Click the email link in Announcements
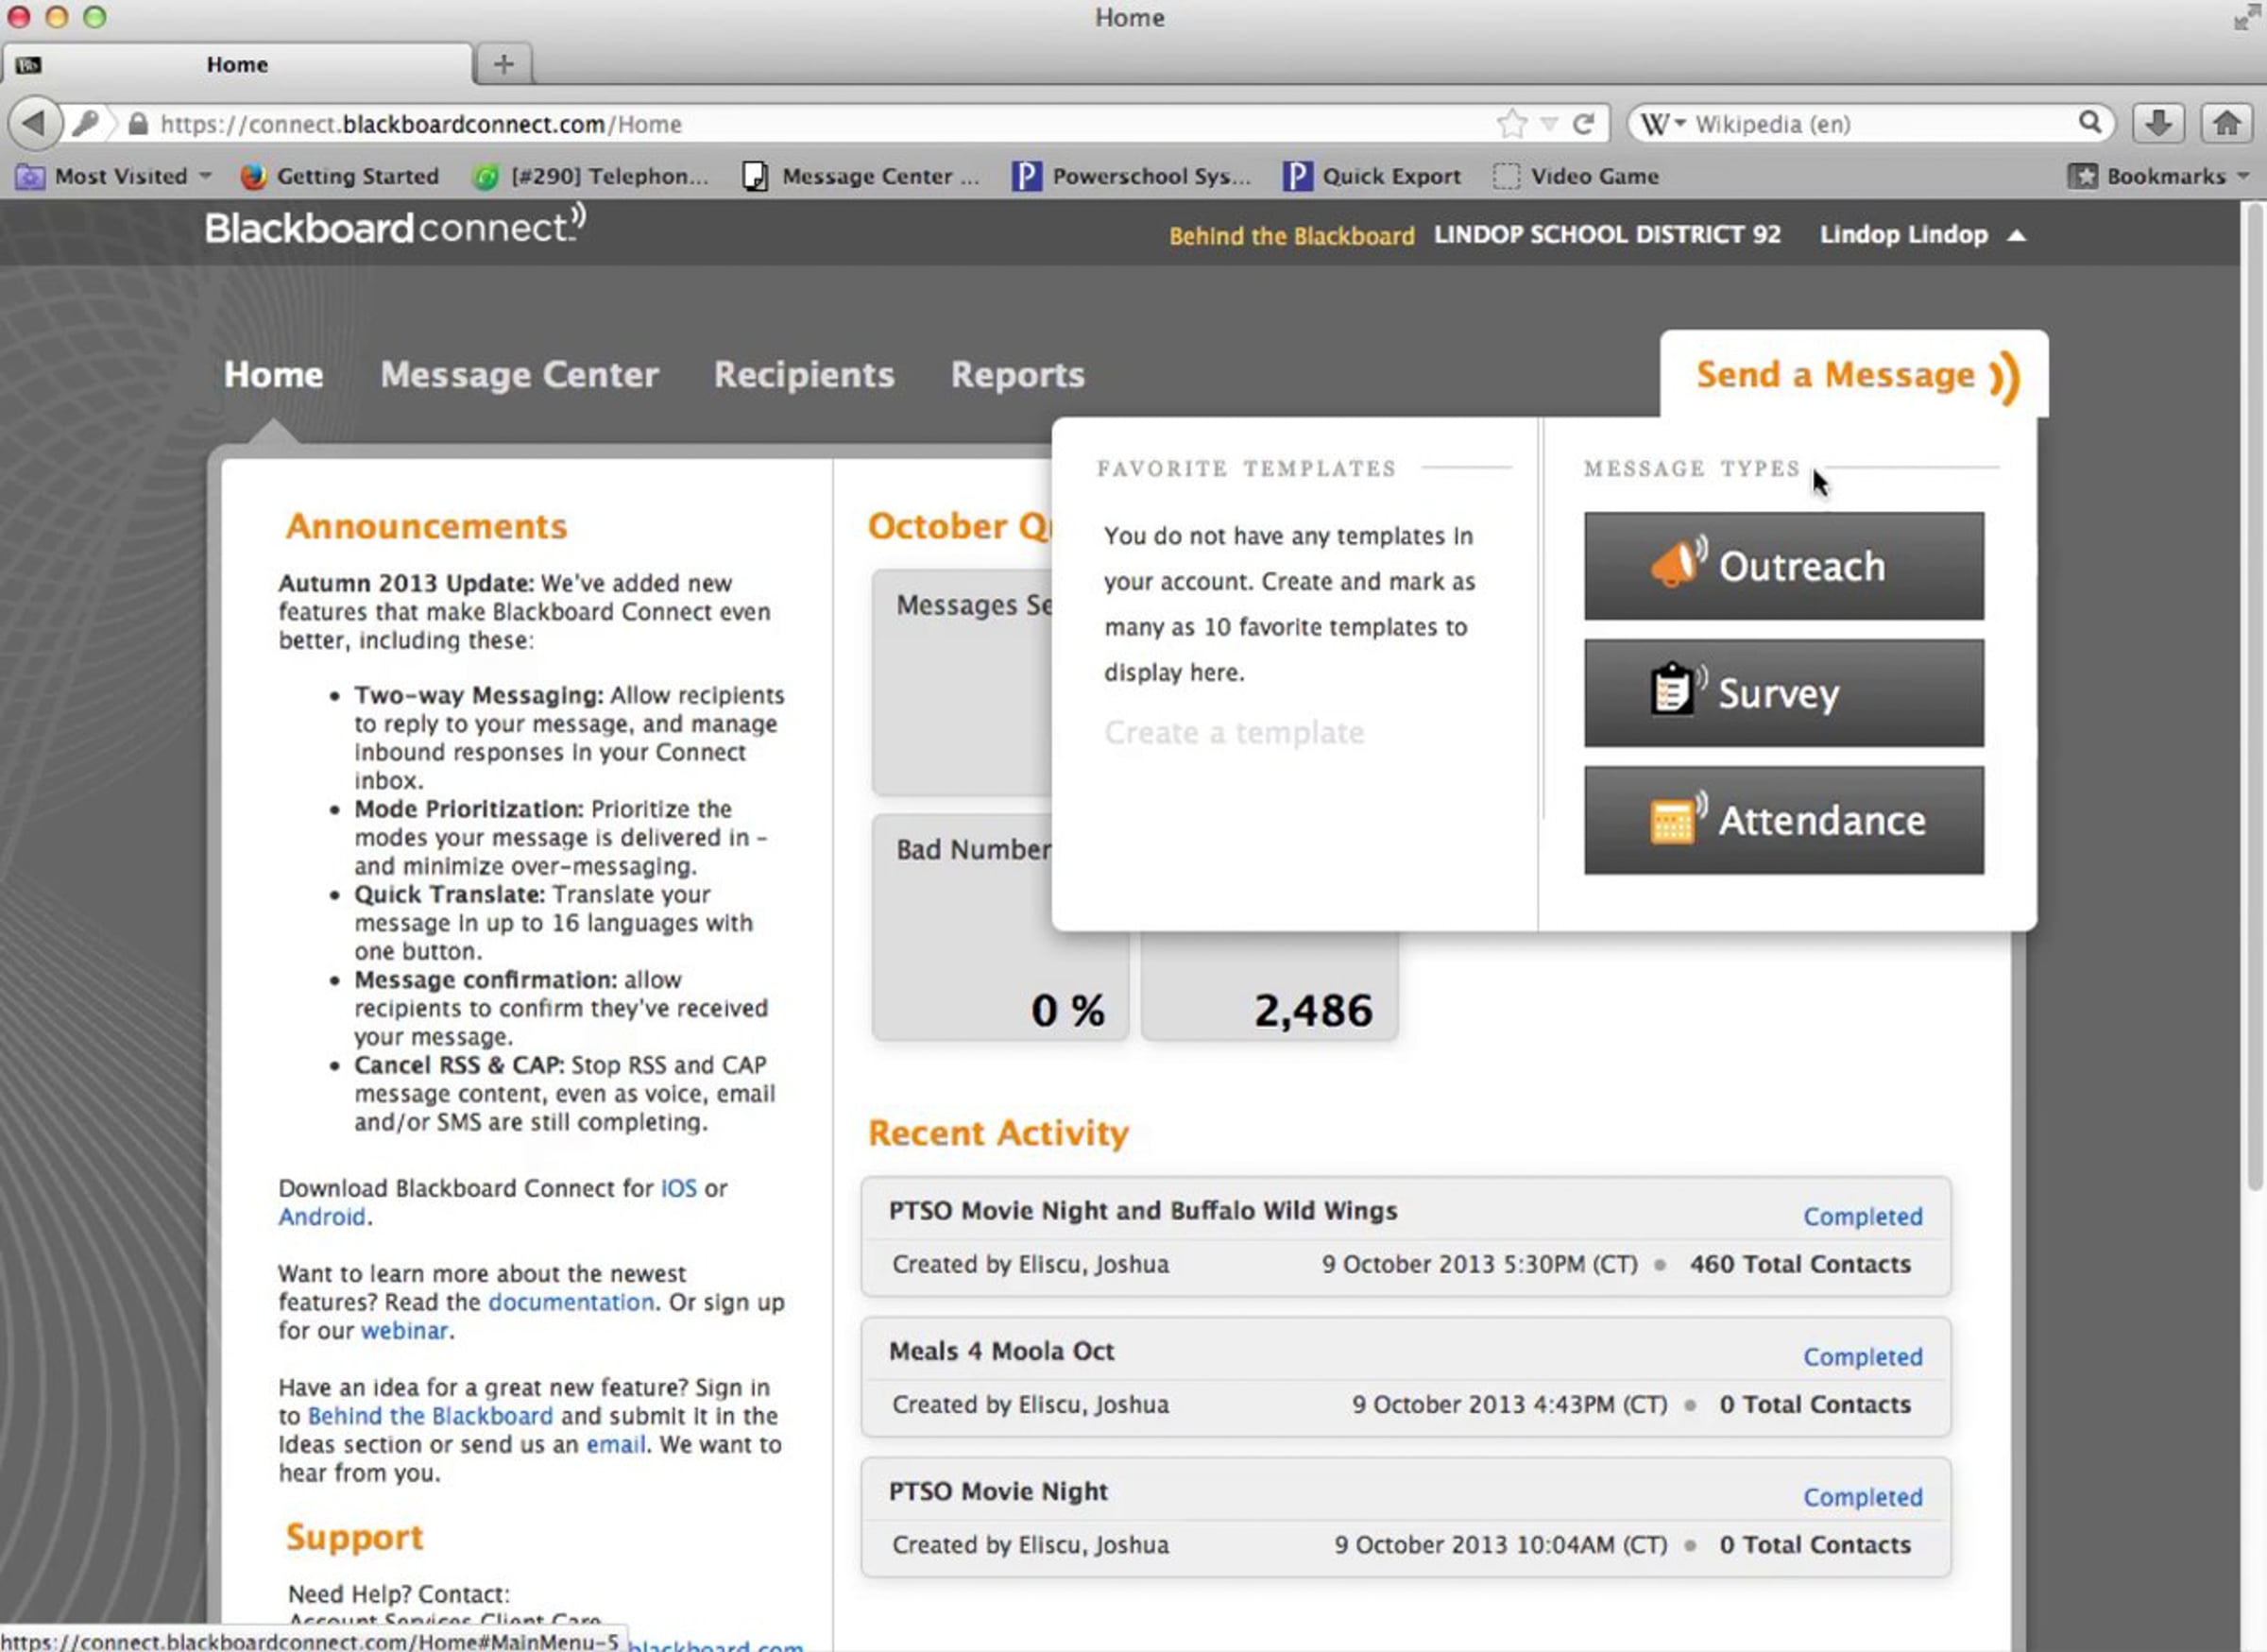Image resolution: width=2267 pixels, height=1652 pixels. (615, 1445)
